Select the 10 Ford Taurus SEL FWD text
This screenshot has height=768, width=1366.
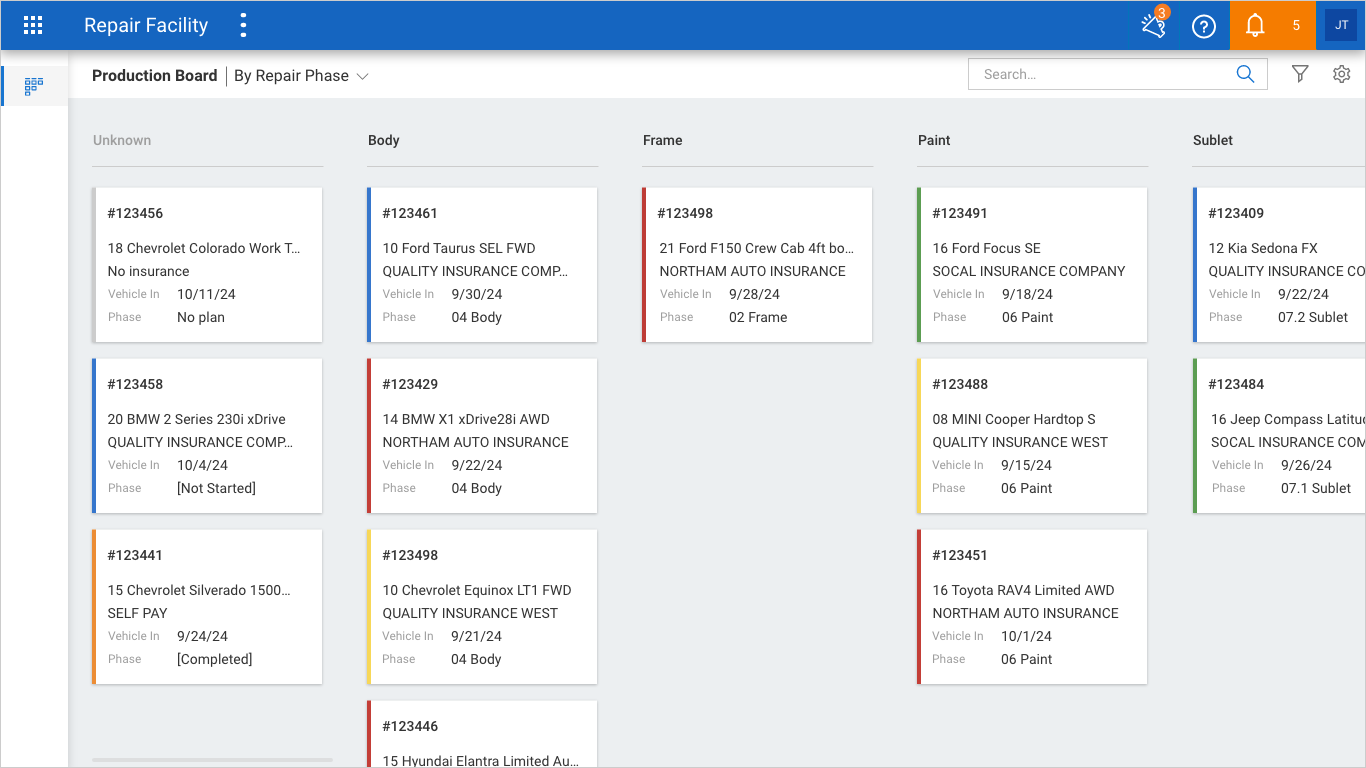pos(459,248)
